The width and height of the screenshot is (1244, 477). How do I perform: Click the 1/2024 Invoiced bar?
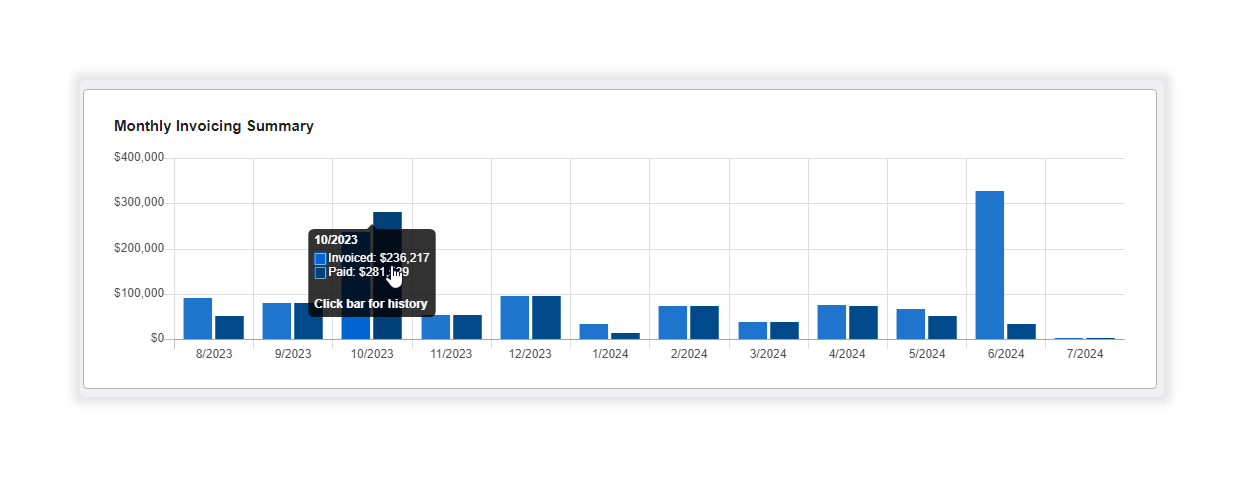[x=594, y=331]
